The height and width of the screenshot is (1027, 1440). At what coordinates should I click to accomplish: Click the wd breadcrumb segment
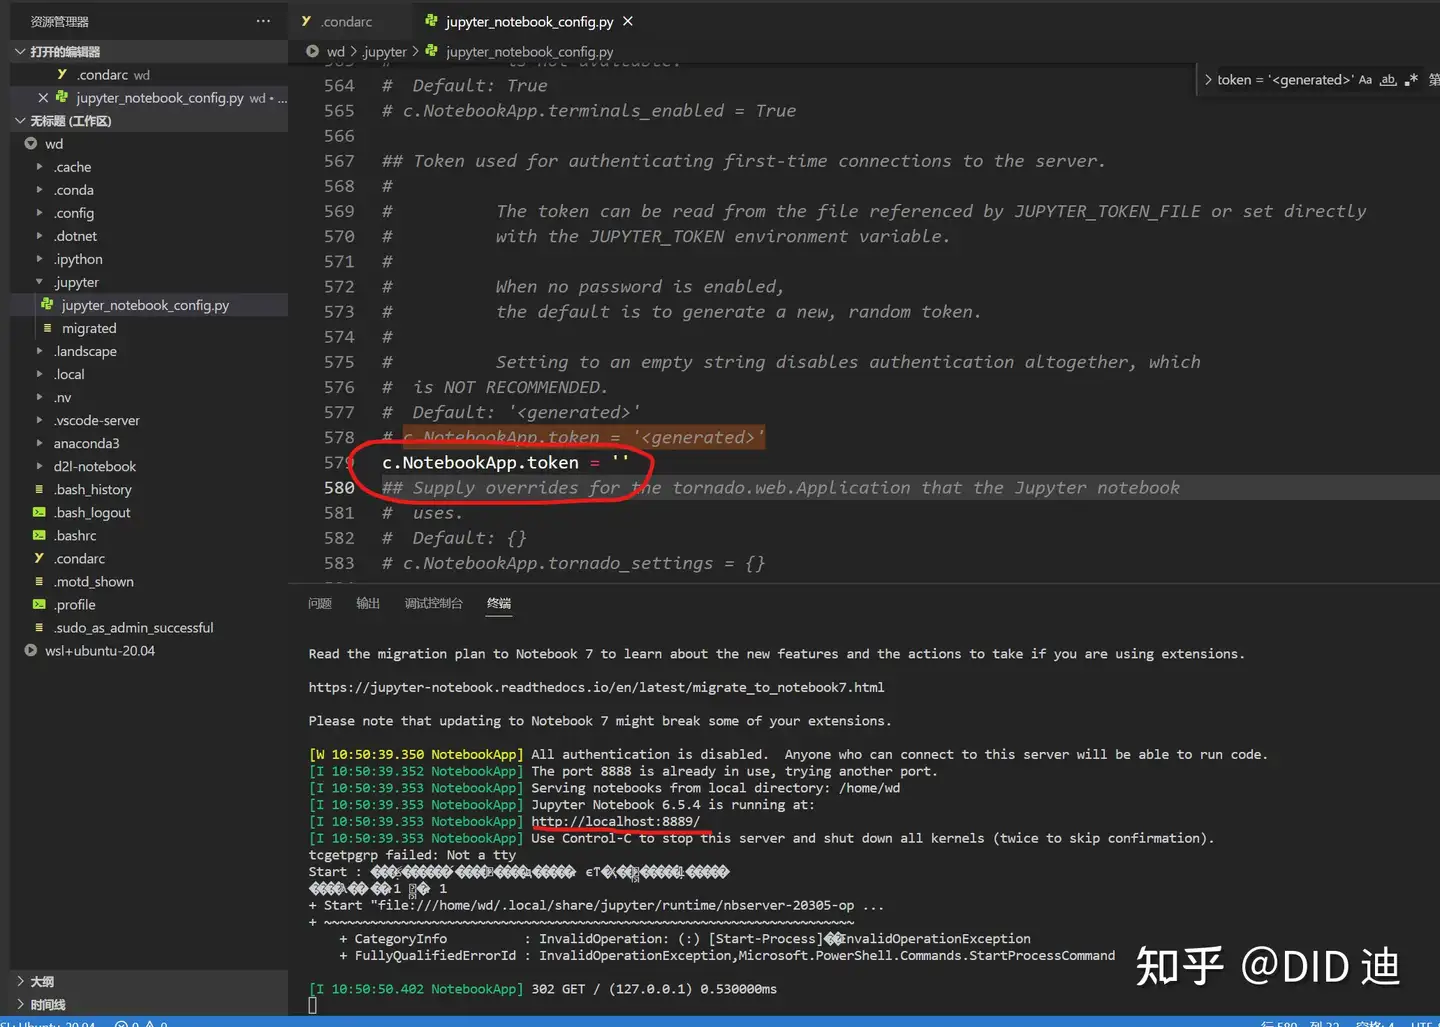[x=335, y=51]
